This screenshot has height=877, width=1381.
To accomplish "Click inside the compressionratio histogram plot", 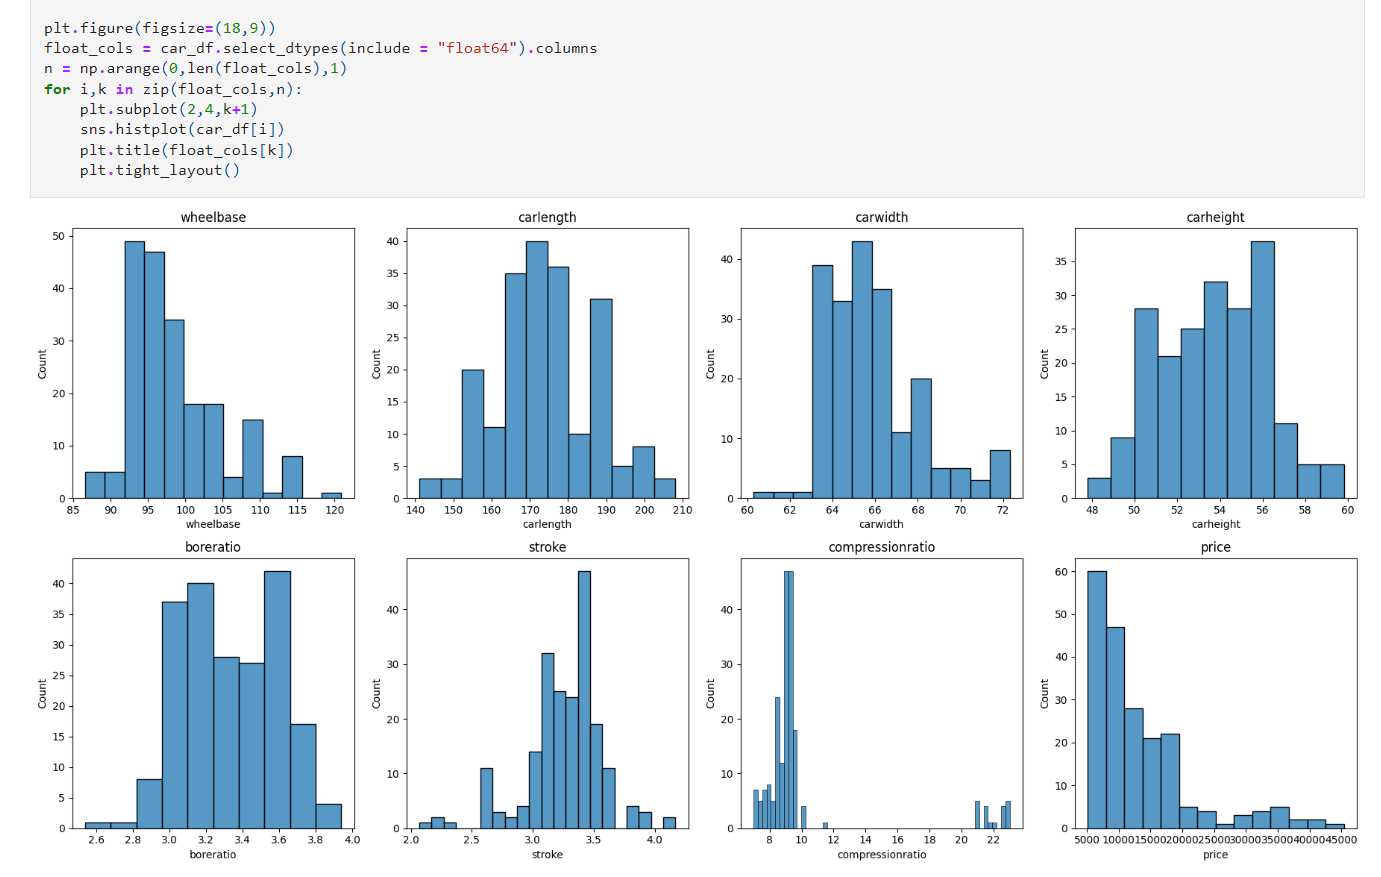I will [881, 693].
